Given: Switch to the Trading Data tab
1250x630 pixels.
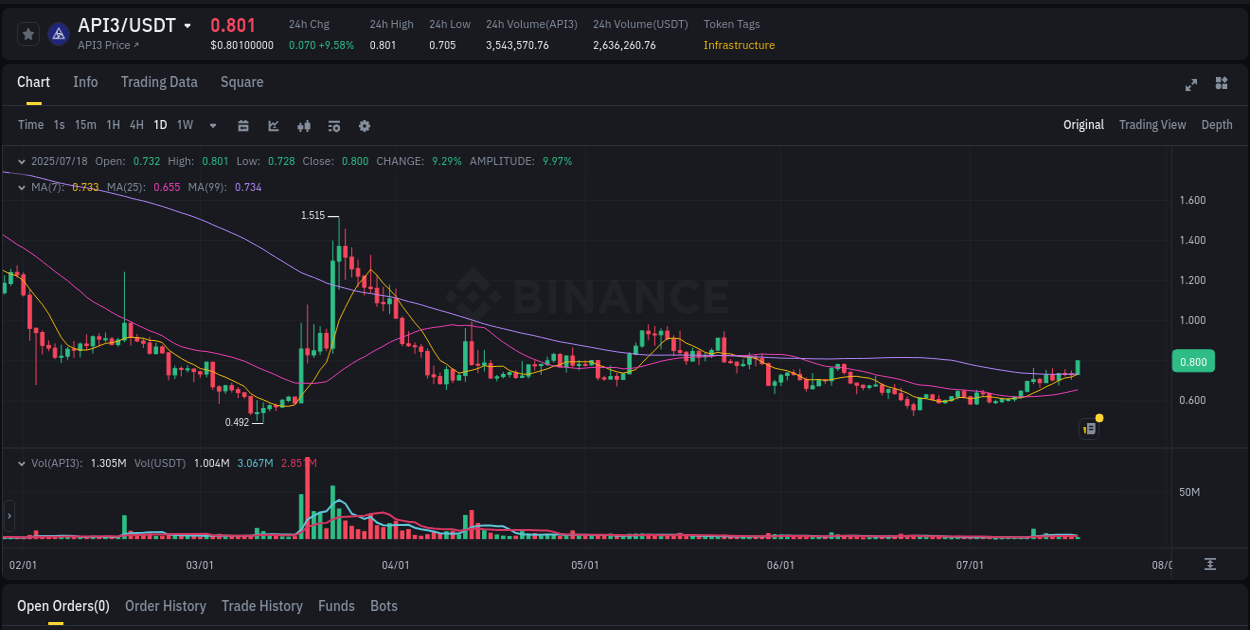Looking at the screenshot, I should pyautogui.click(x=159, y=82).
